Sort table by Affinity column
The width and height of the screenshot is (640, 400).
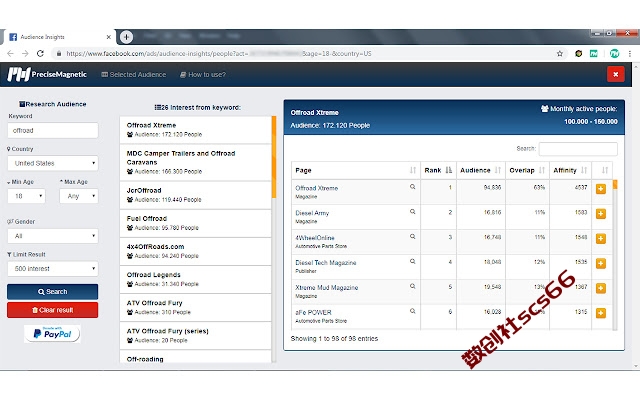570,170
